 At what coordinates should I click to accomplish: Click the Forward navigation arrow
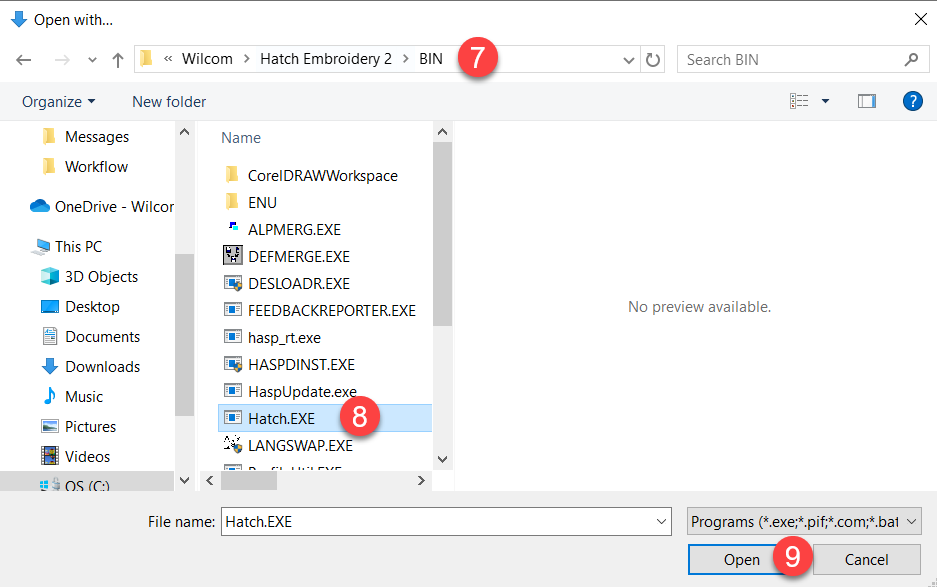click(x=62, y=60)
